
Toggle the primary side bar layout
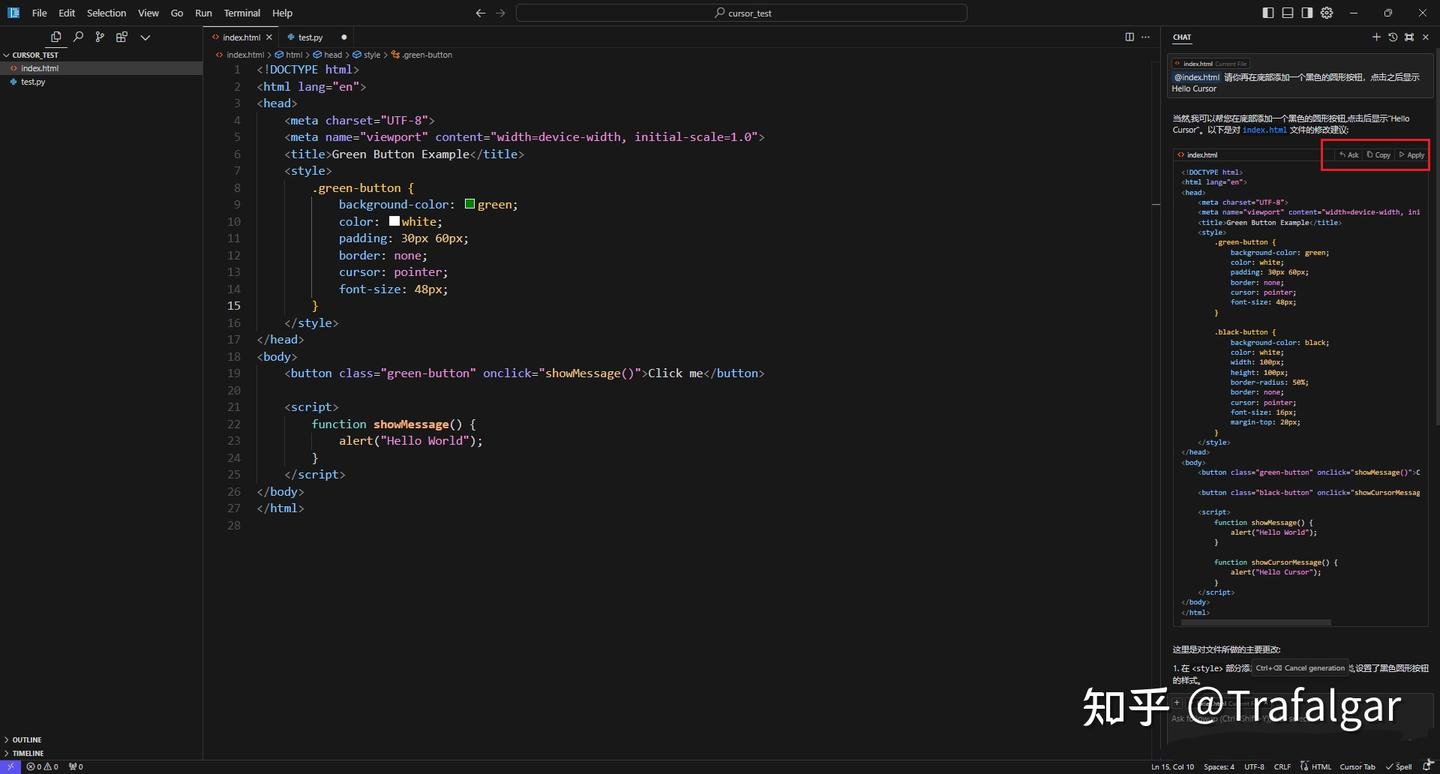[1268, 13]
